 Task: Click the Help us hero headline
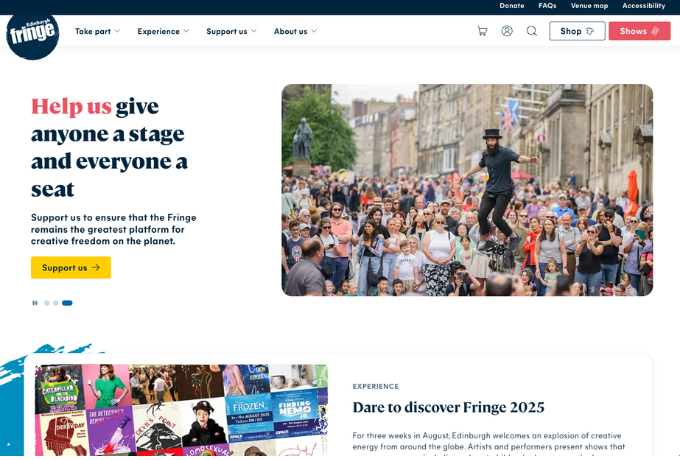click(x=109, y=147)
